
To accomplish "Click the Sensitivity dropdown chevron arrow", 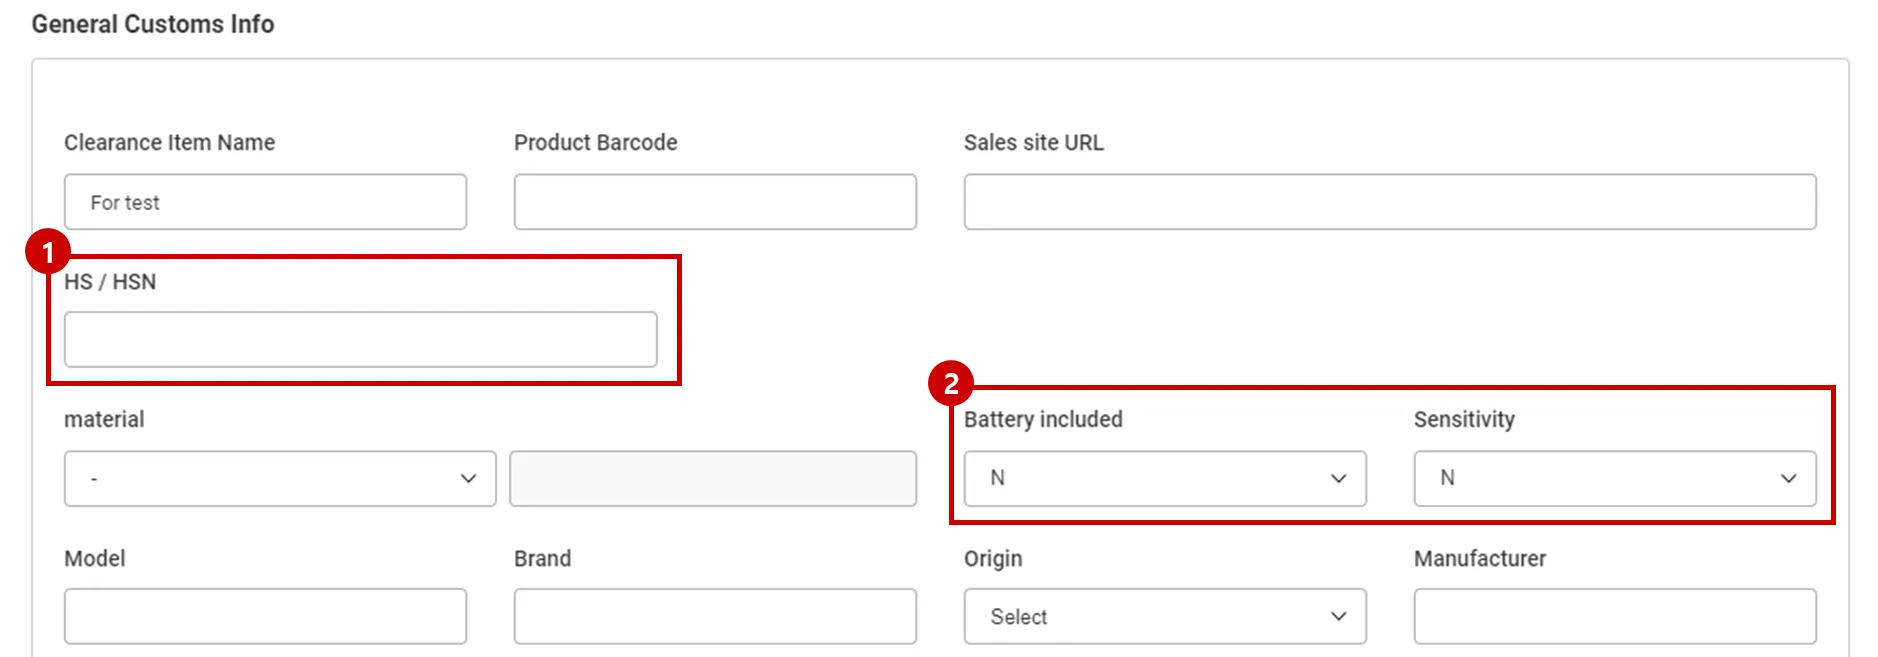I will (1788, 479).
